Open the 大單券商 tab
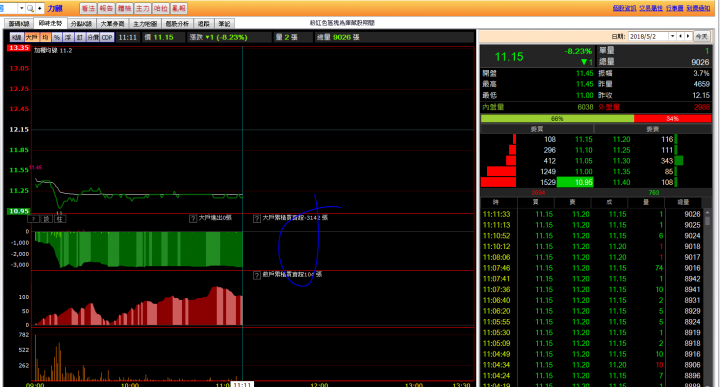This screenshot has width=720, height=387. (x=112, y=24)
